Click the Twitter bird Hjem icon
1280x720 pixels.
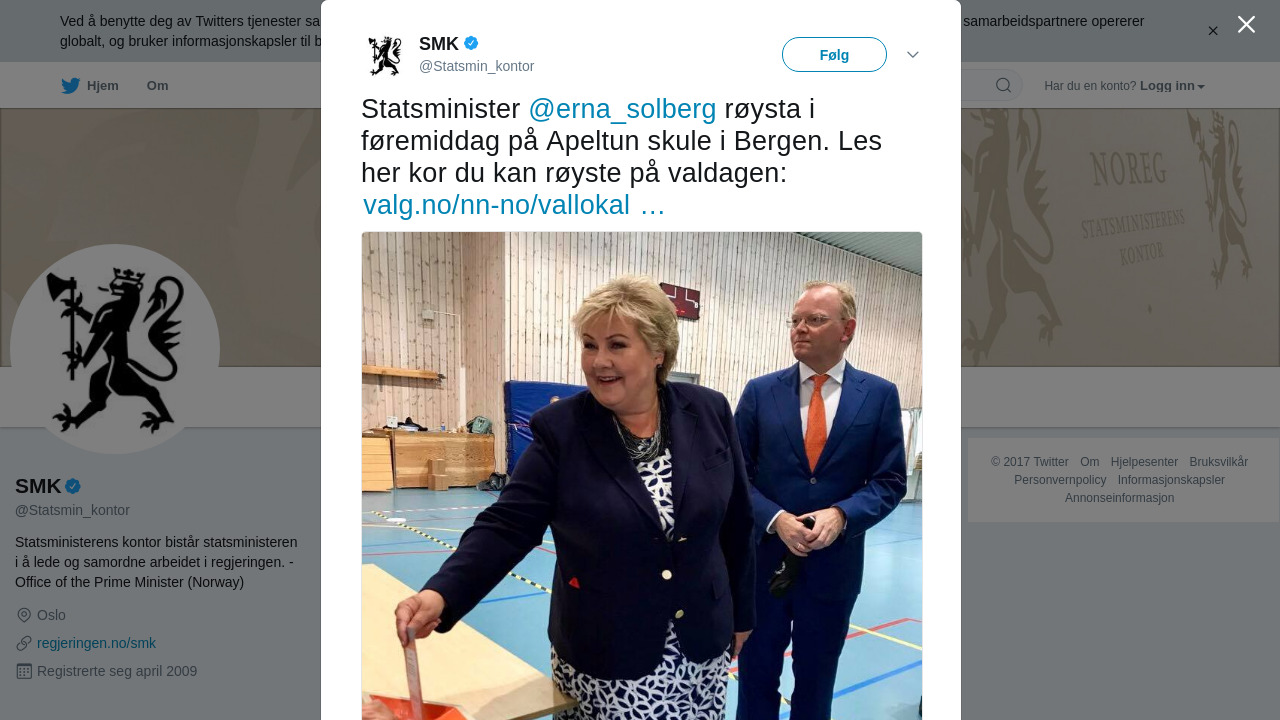click(70, 86)
